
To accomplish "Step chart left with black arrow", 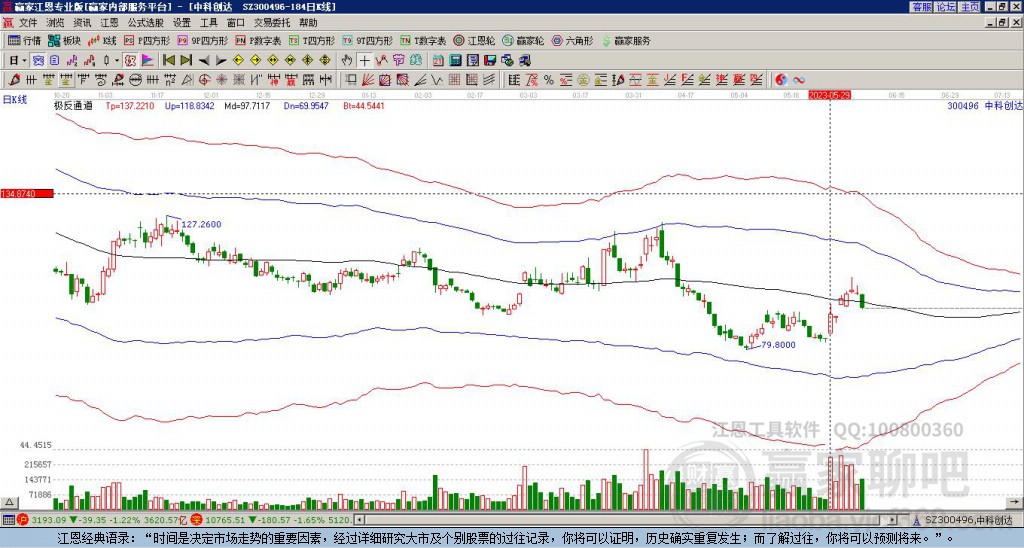I will point(204,61).
